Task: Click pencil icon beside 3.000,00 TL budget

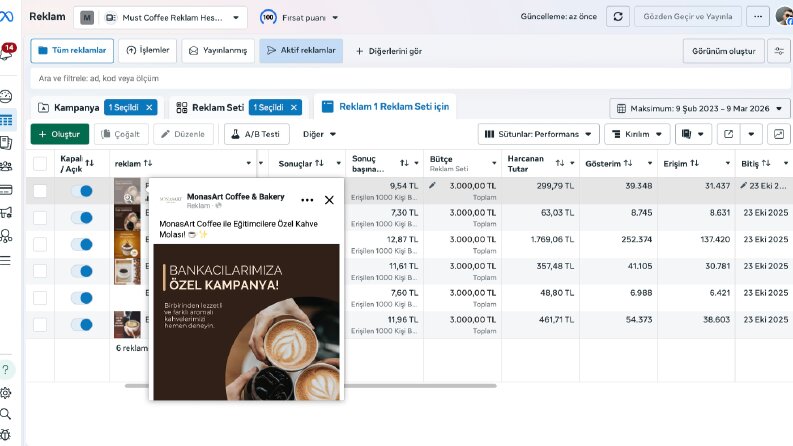Action: coord(432,186)
